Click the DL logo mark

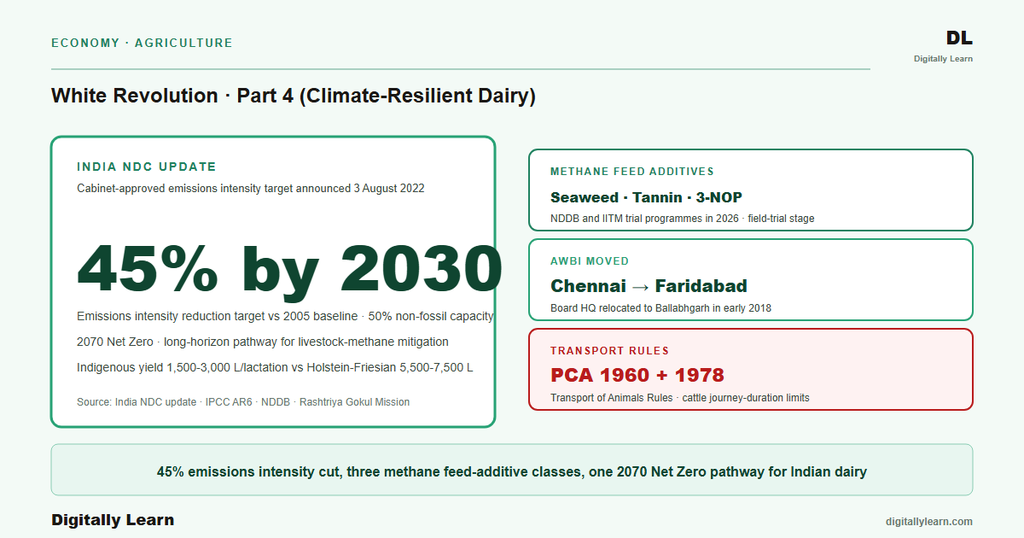click(959, 39)
